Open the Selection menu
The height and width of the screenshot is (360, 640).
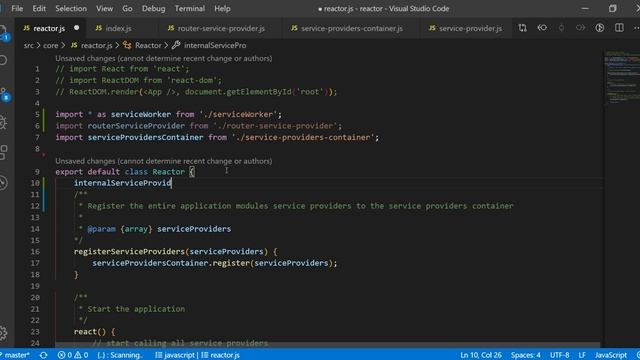(71, 9)
